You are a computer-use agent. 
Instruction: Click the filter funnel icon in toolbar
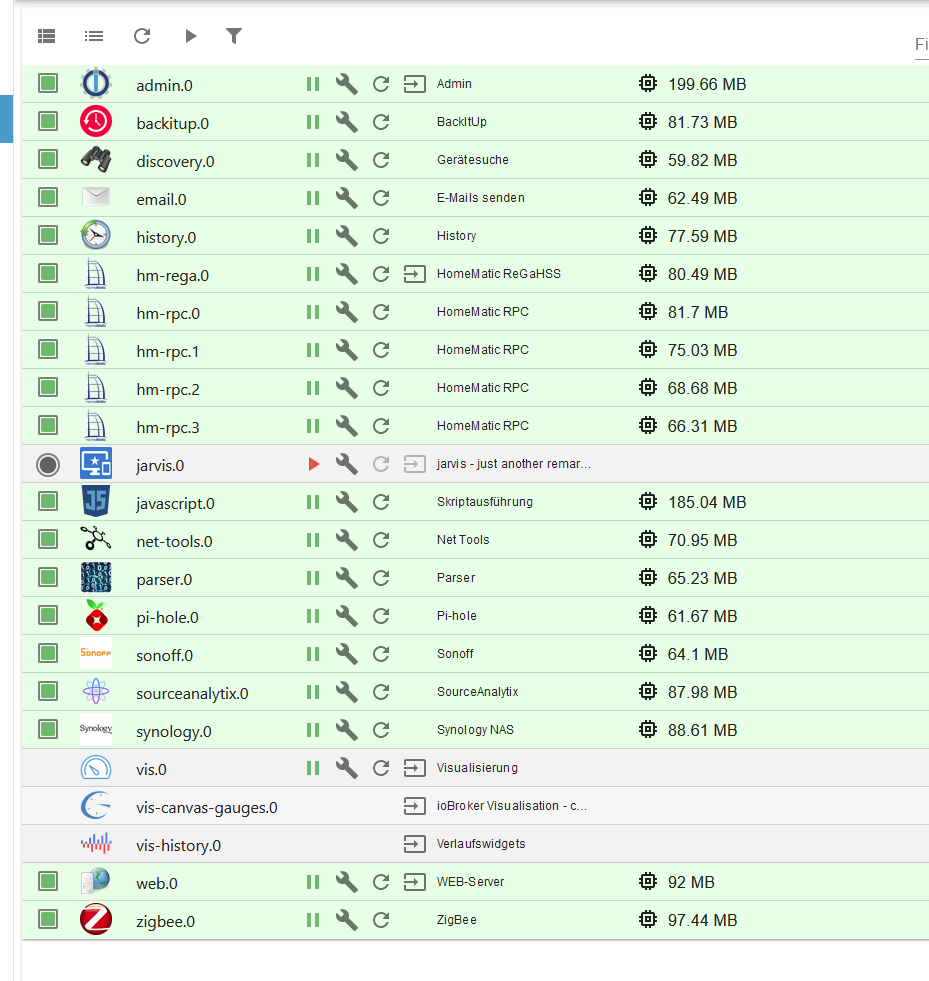234,36
